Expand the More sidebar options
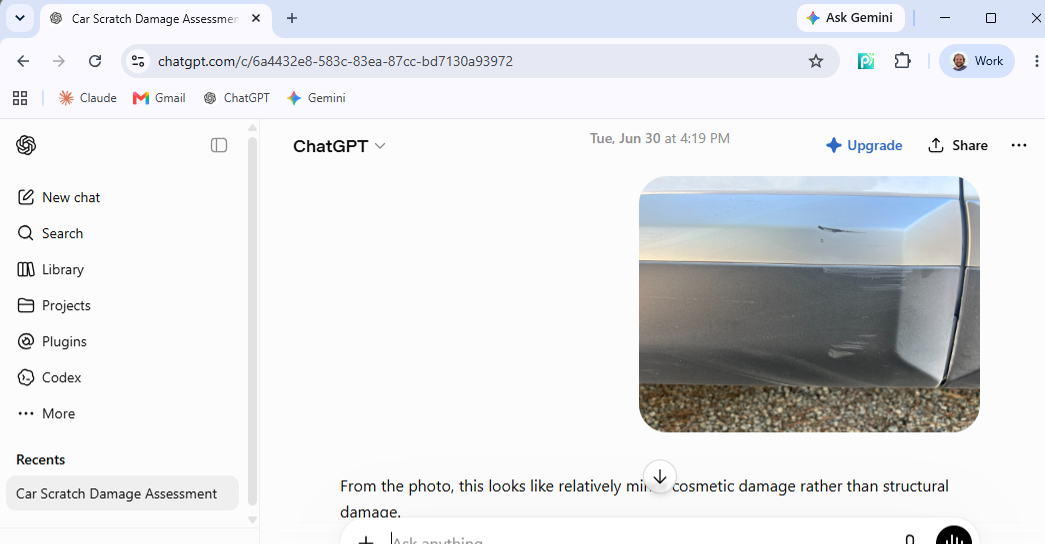Screen dimensions: 1045x544 [47, 413]
